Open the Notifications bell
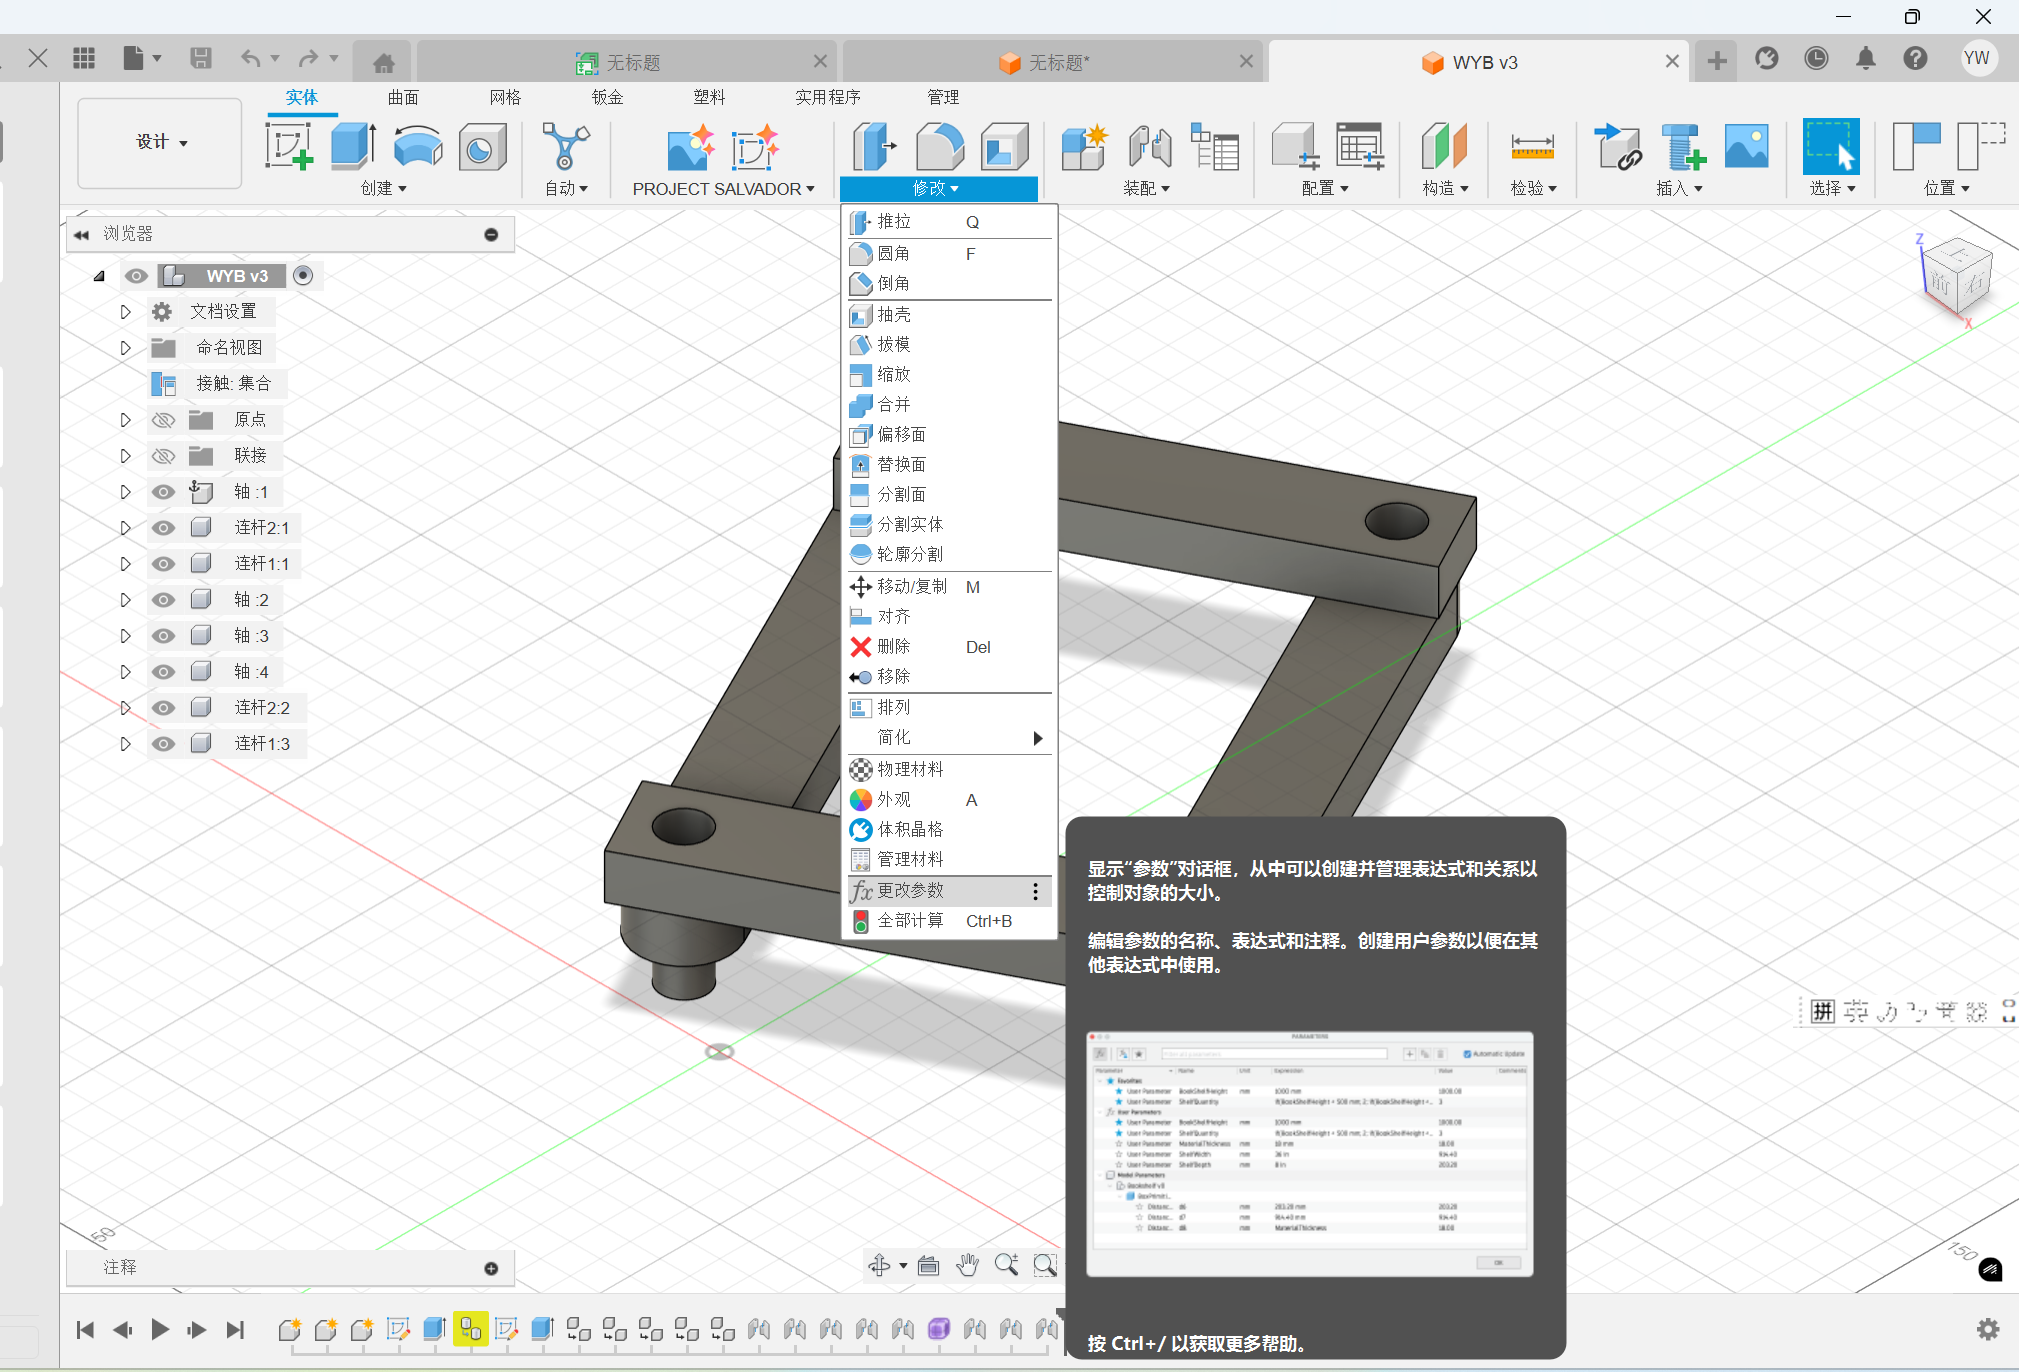The width and height of the screenshot is (2019, 1372). point(1865,58)
